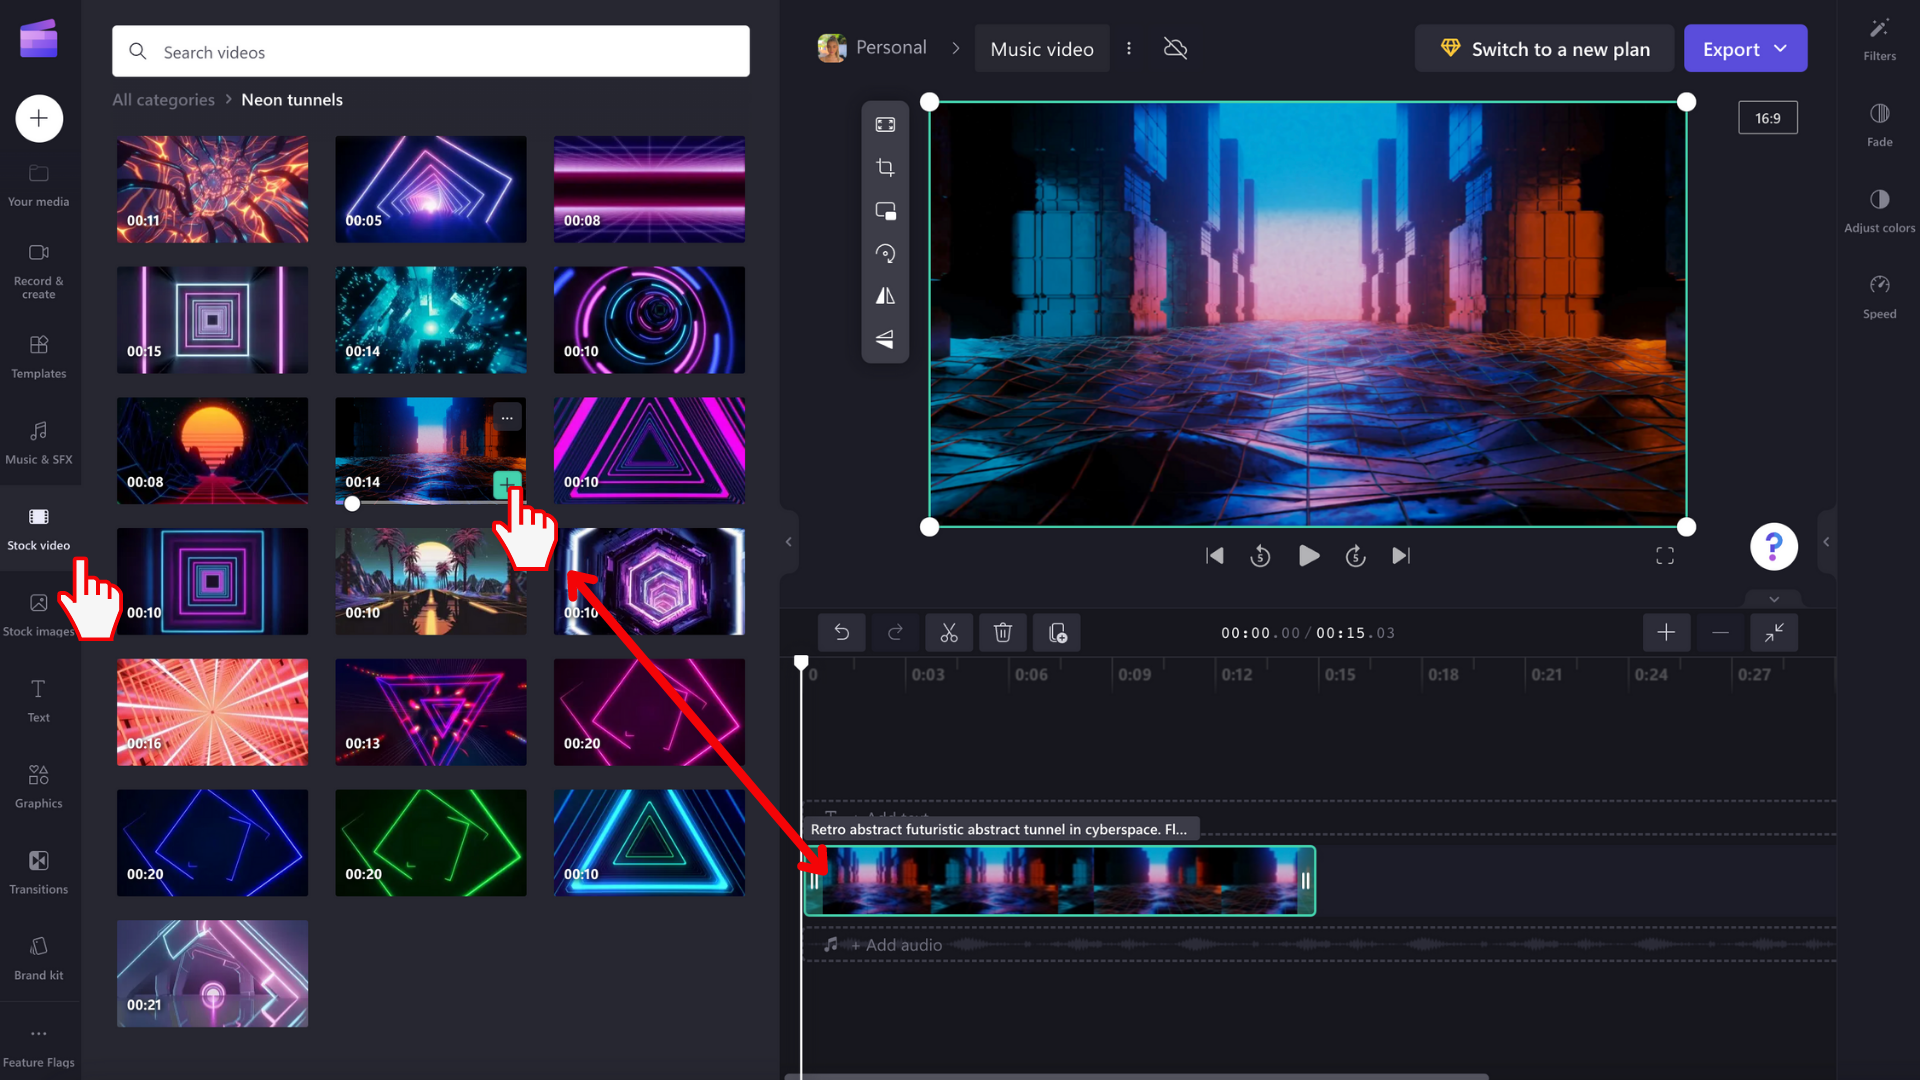Collapse the help chevron below the question mark
The width and height of the screenshot is (1920, 1080).
click(x=1773, y=598)
